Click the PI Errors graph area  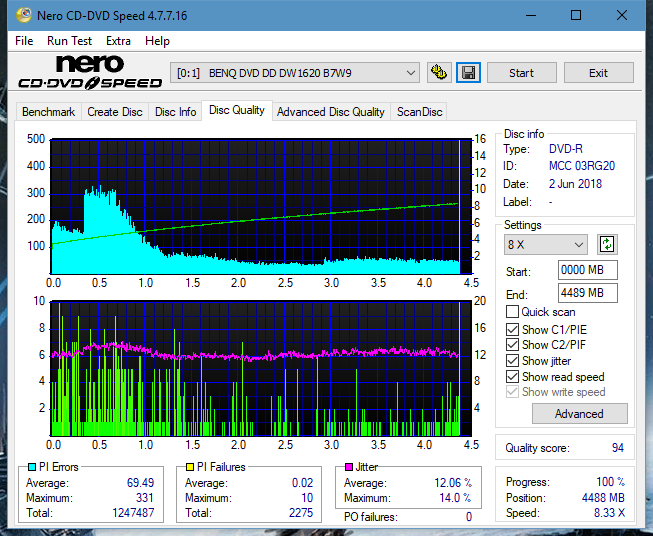pos(261,206)
